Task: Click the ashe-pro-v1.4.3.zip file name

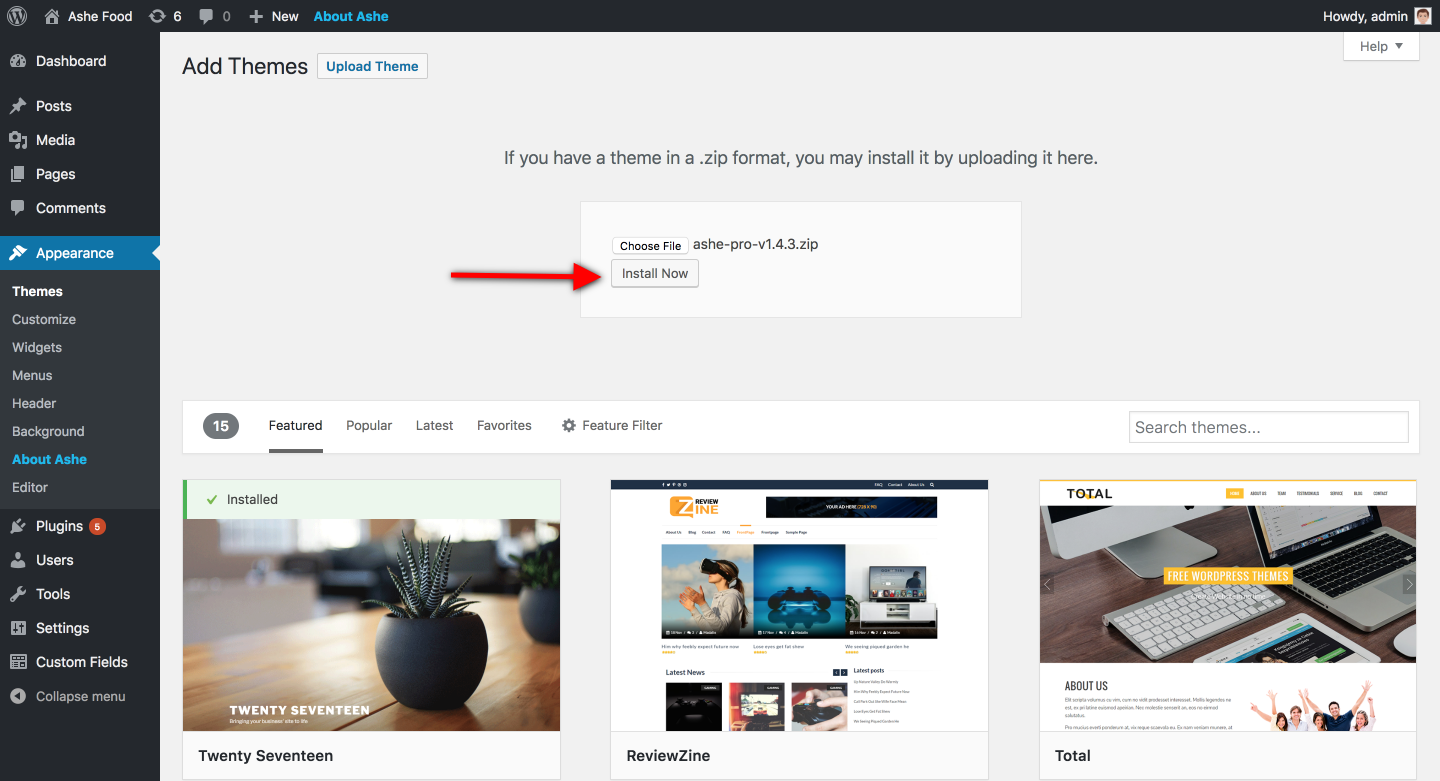Action: coord(755,244)
